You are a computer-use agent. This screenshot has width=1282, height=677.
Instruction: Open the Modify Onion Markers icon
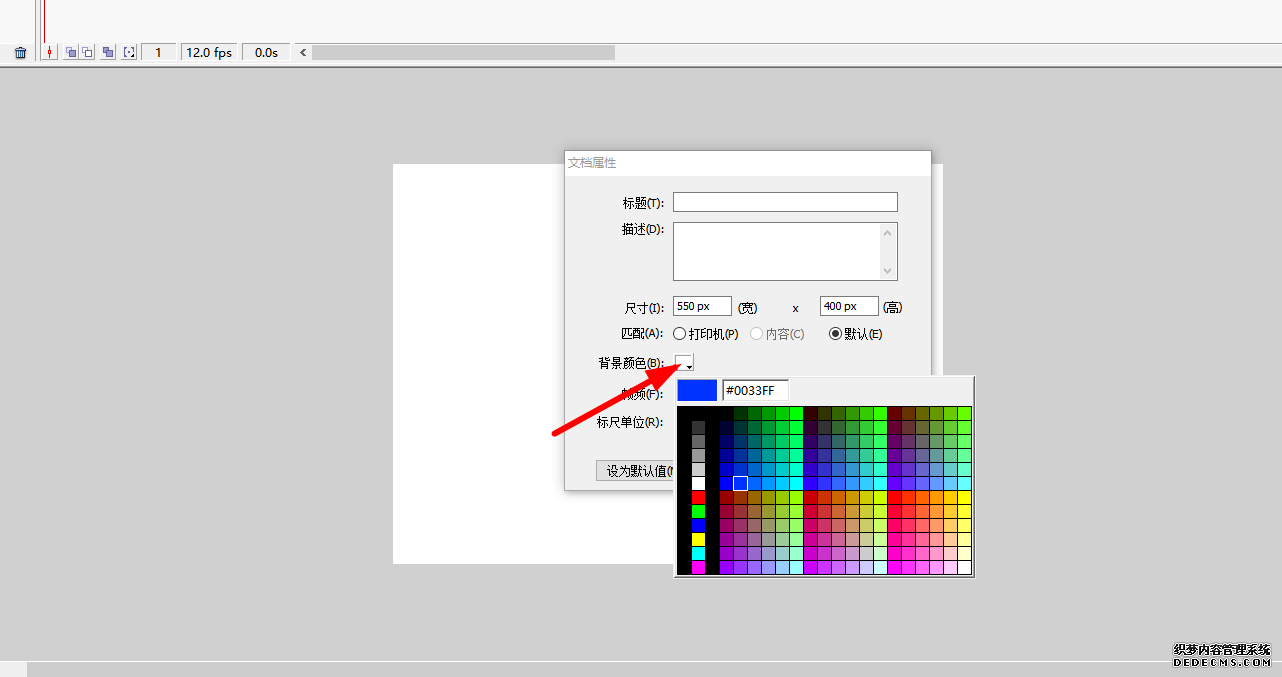tap(129, 52)
